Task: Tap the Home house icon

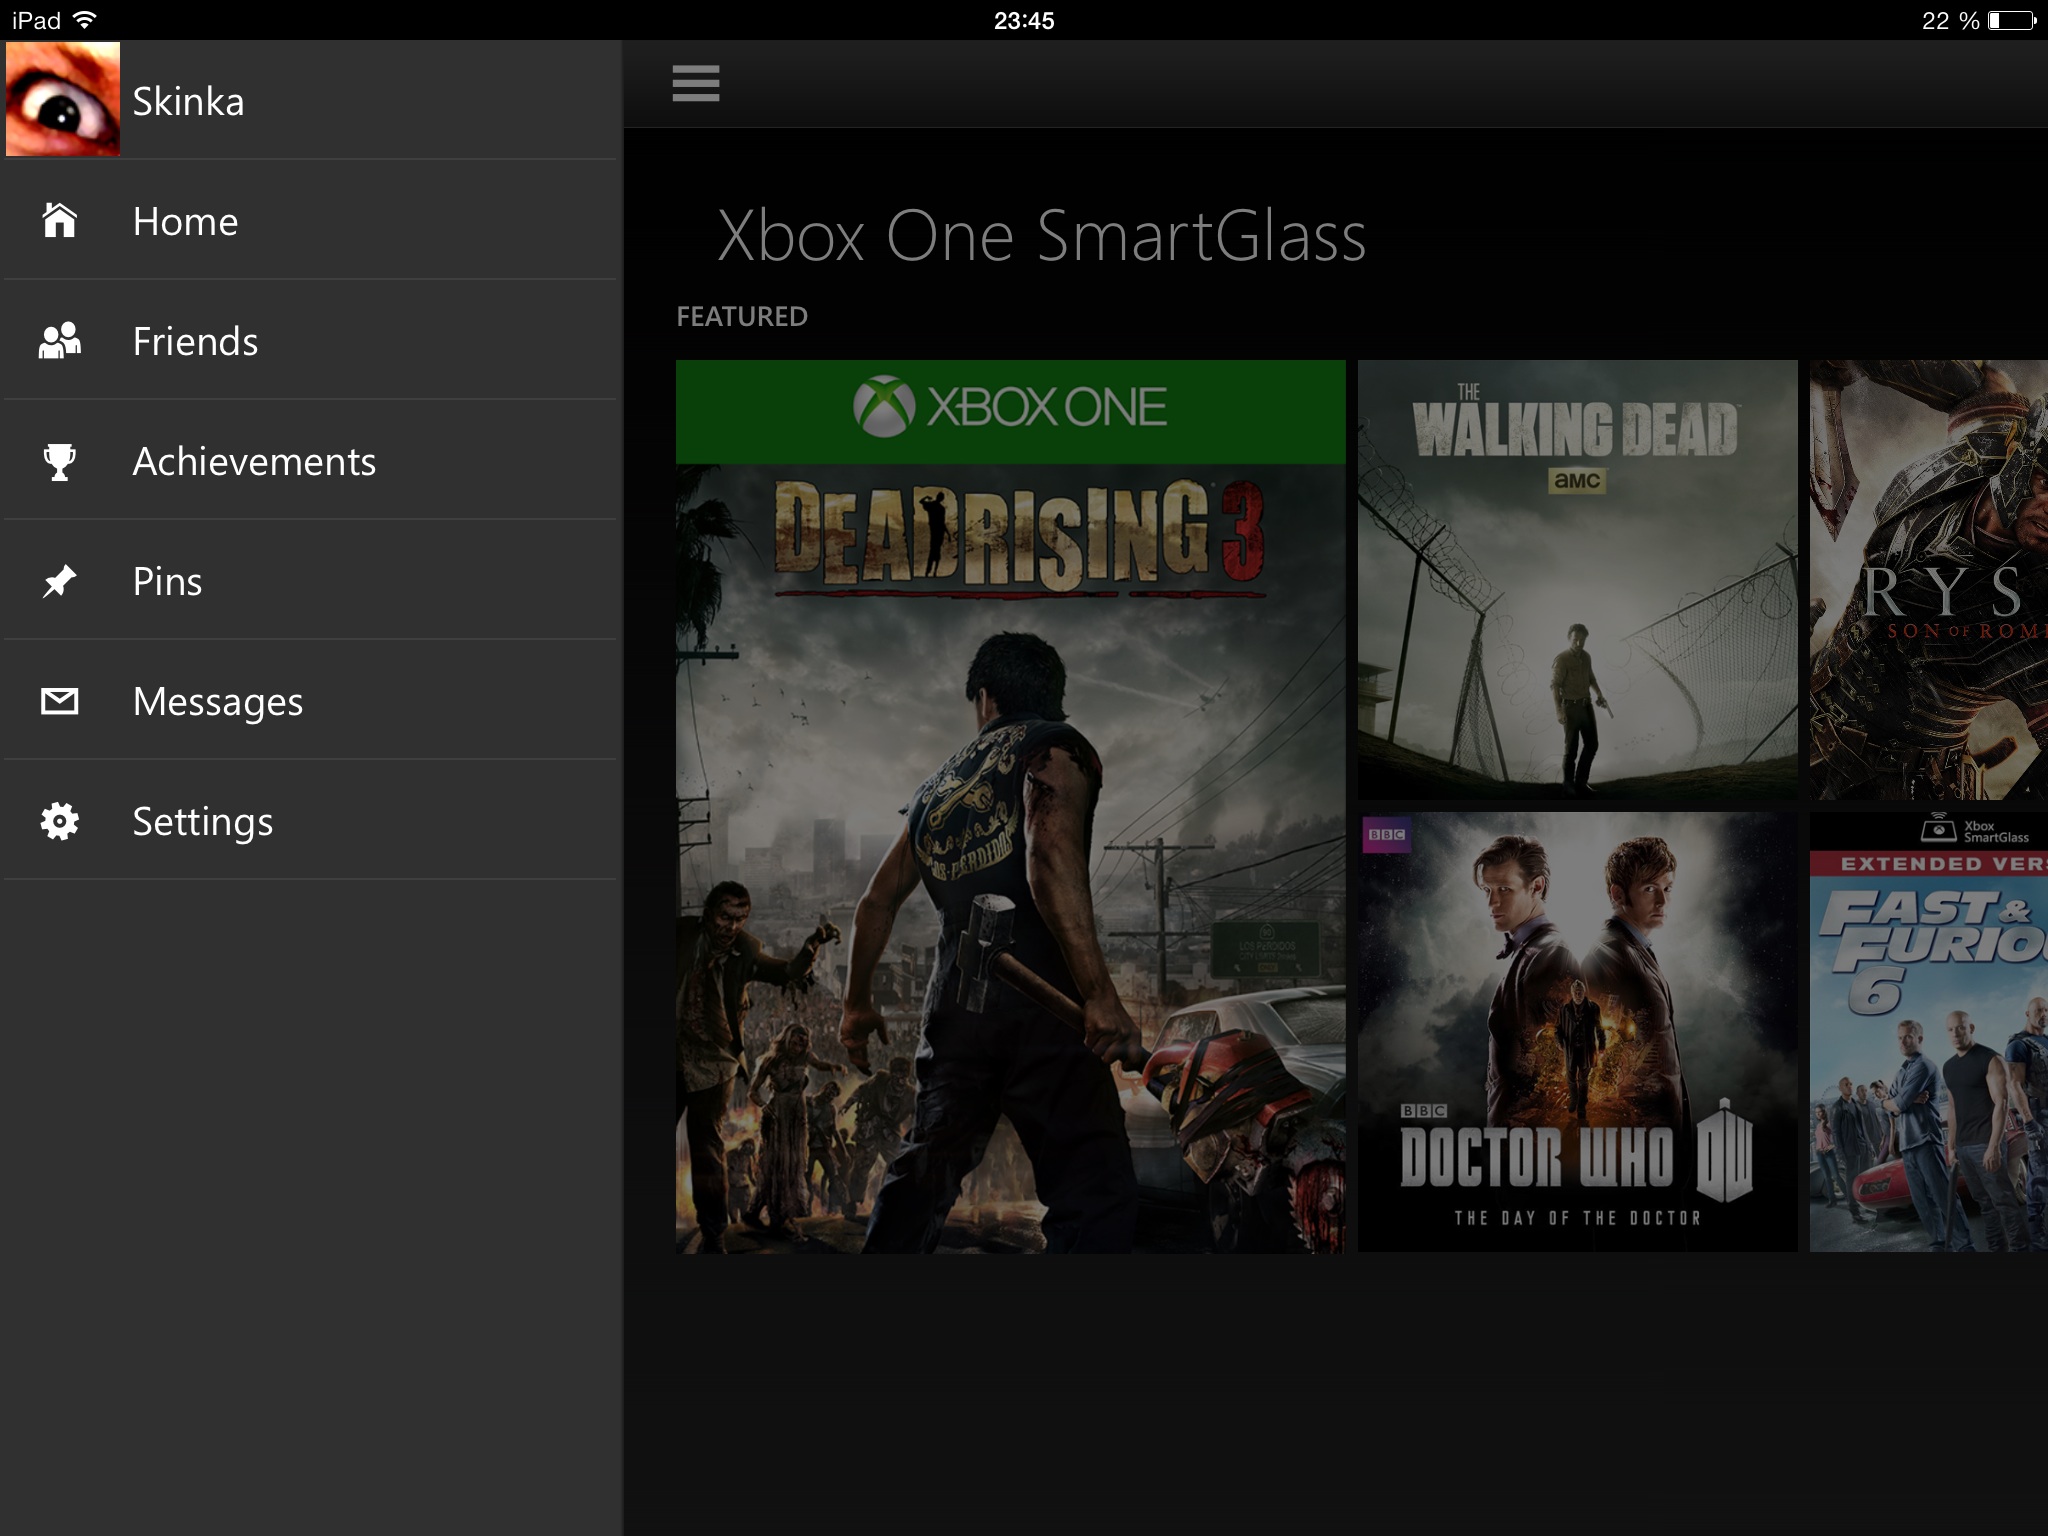Action: tap(60, 220)
